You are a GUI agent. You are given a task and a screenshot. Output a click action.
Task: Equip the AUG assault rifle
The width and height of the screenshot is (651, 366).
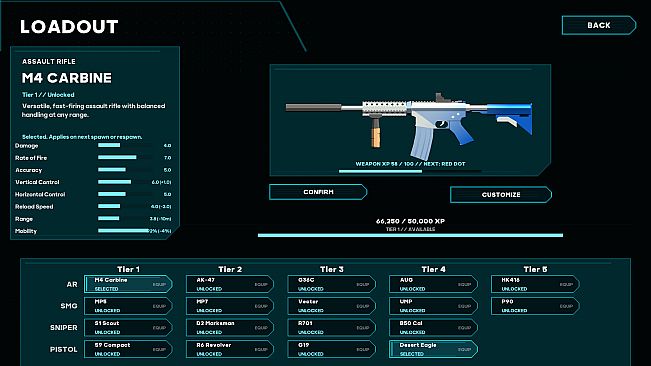coord(433,284)
